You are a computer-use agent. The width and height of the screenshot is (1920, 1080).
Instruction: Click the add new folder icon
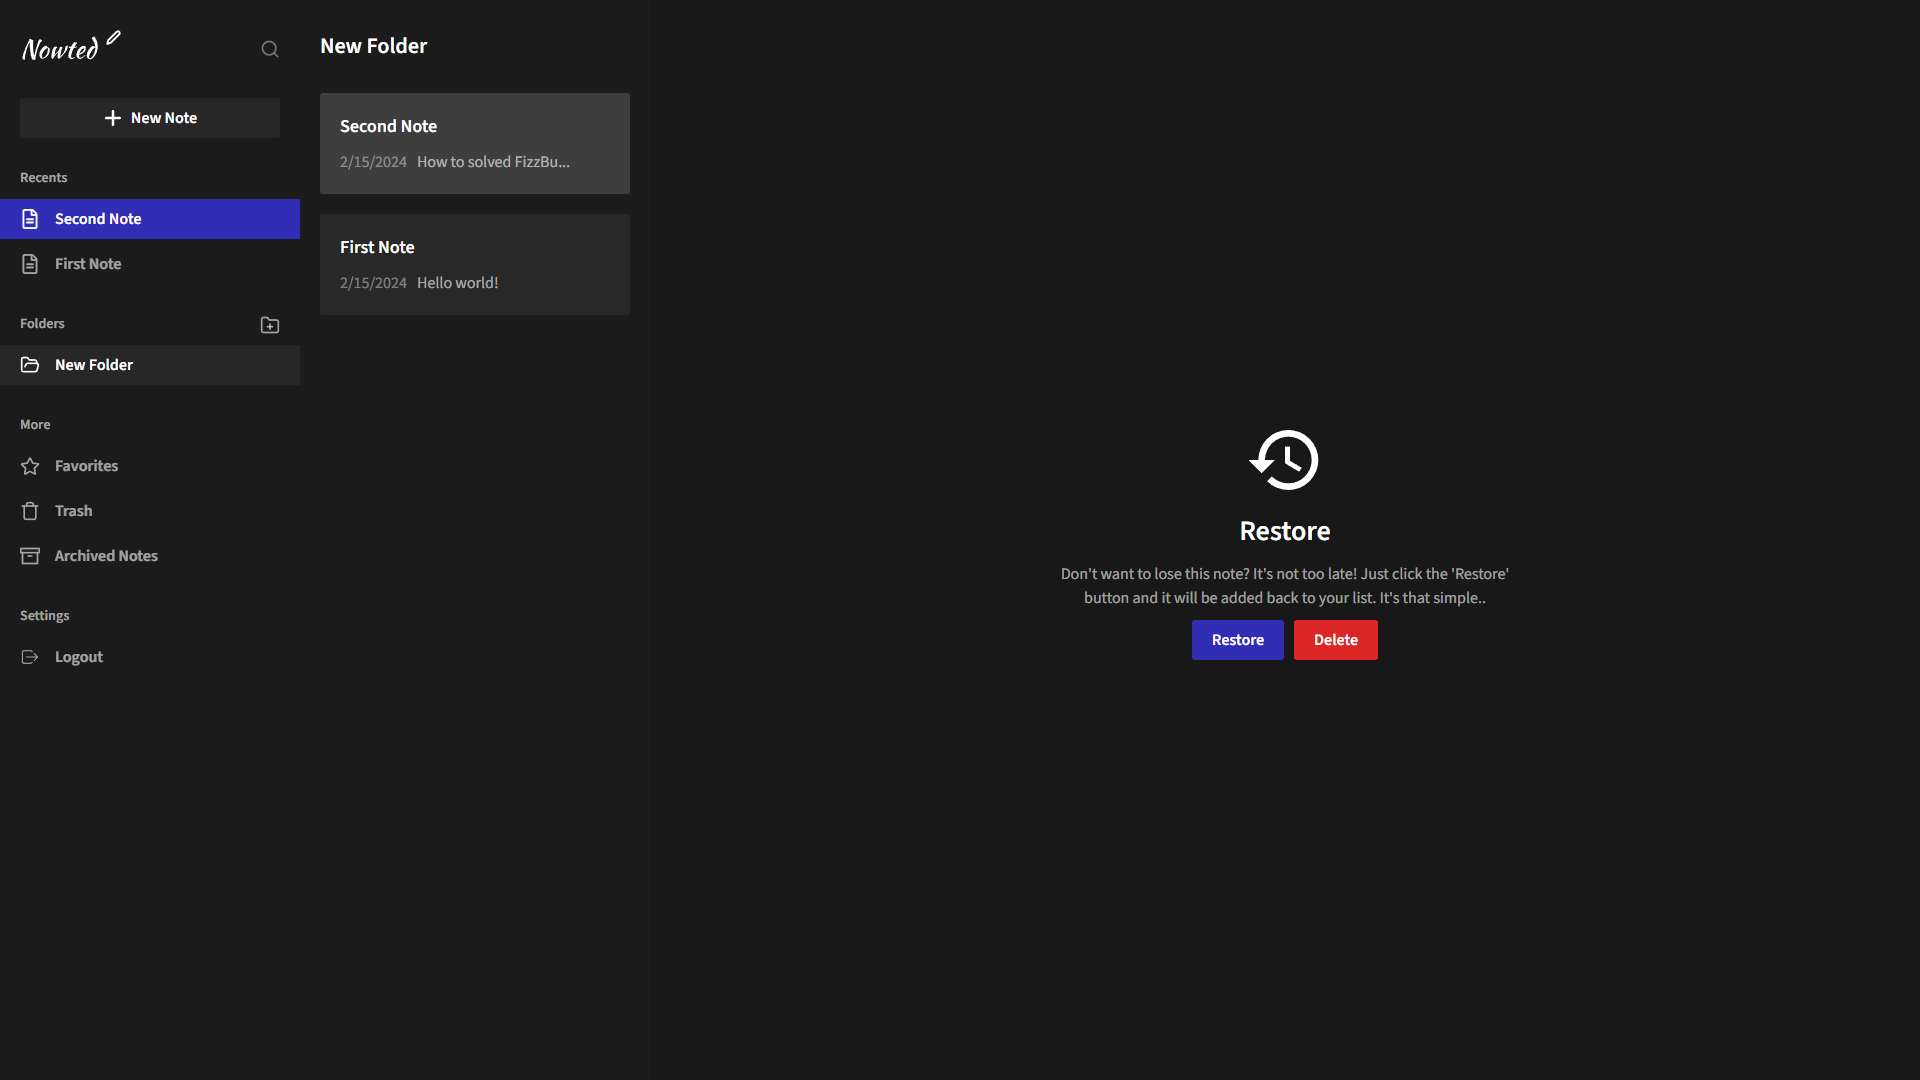tap(270, 325)
